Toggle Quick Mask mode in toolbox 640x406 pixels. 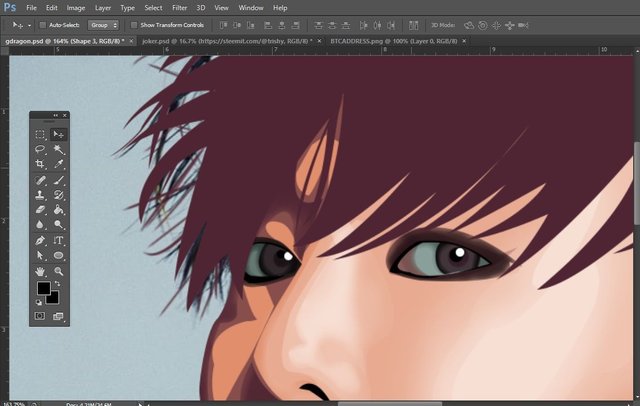(40, 316)
